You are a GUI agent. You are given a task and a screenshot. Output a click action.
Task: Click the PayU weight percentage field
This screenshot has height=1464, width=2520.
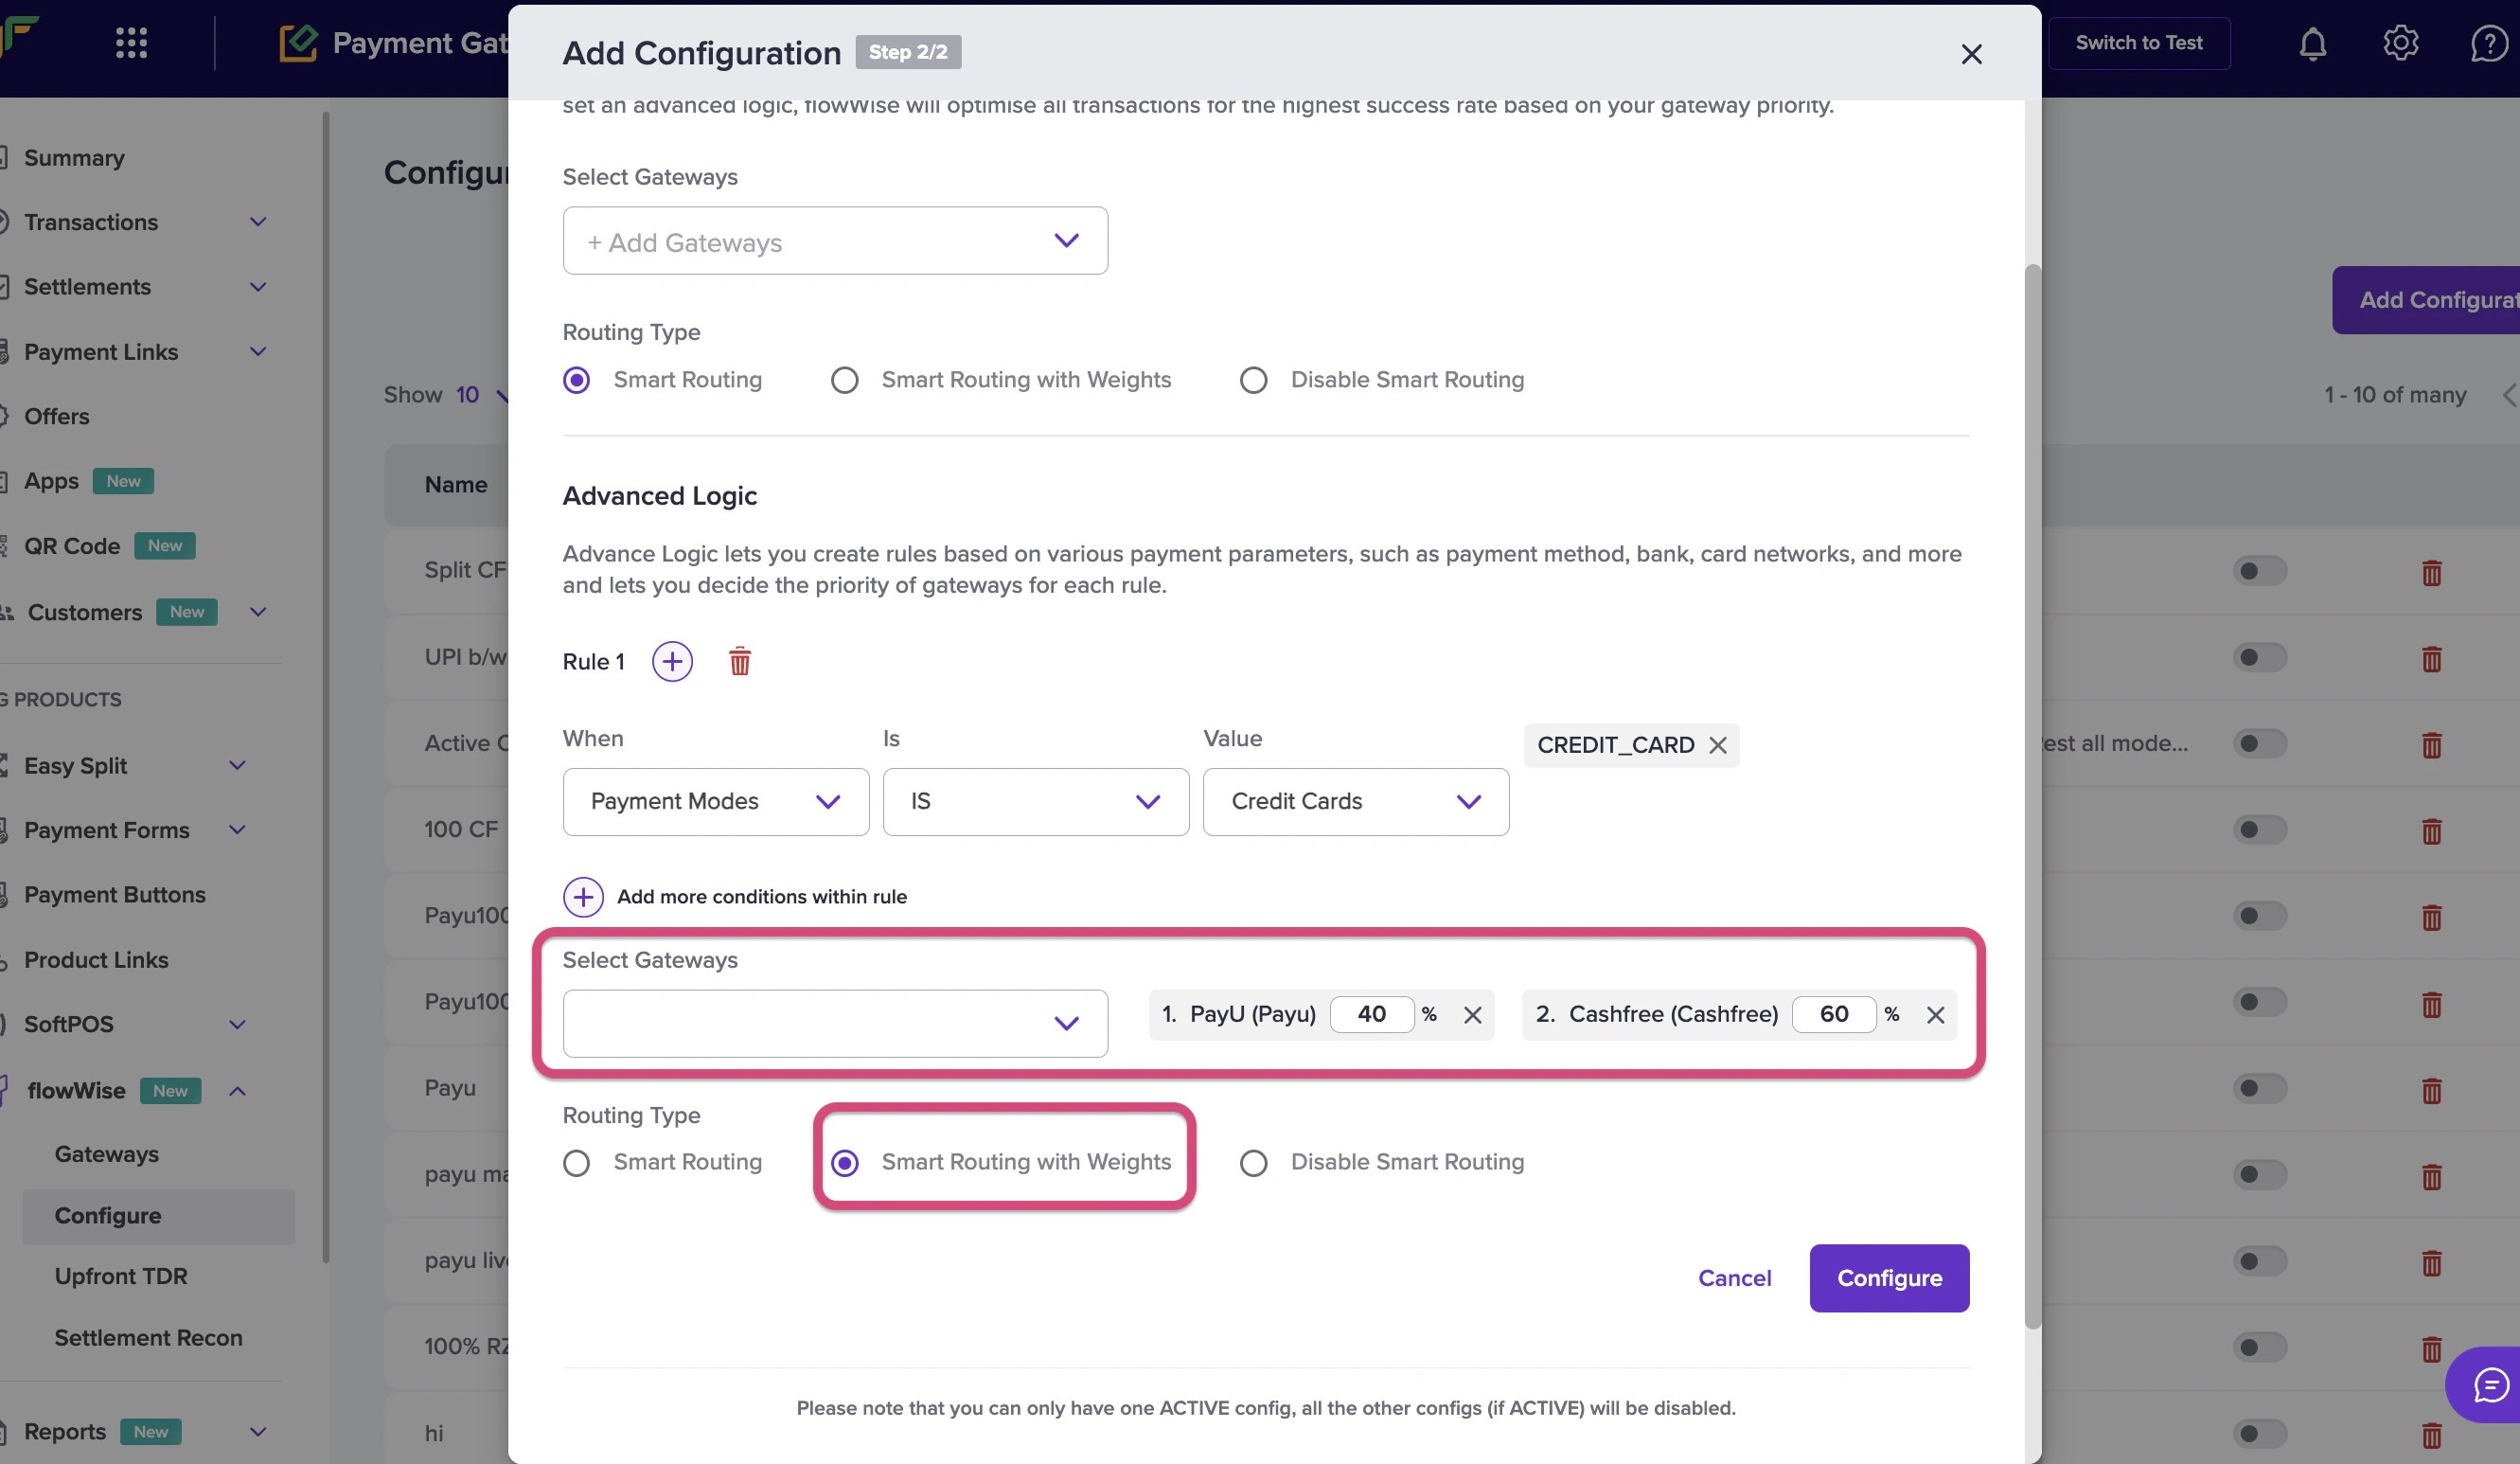1371,1014
